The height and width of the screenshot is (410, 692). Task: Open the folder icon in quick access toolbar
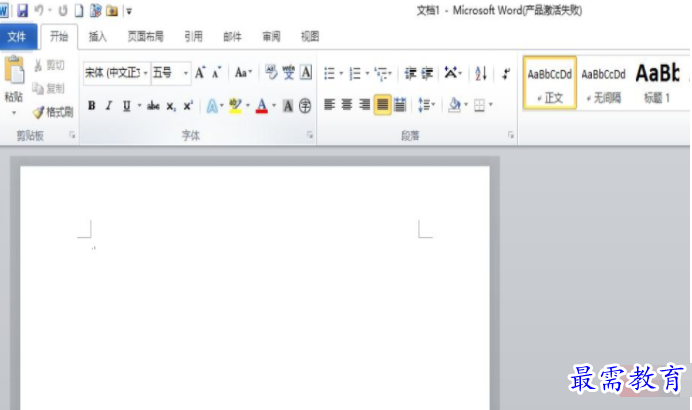[x=112, y=11]
